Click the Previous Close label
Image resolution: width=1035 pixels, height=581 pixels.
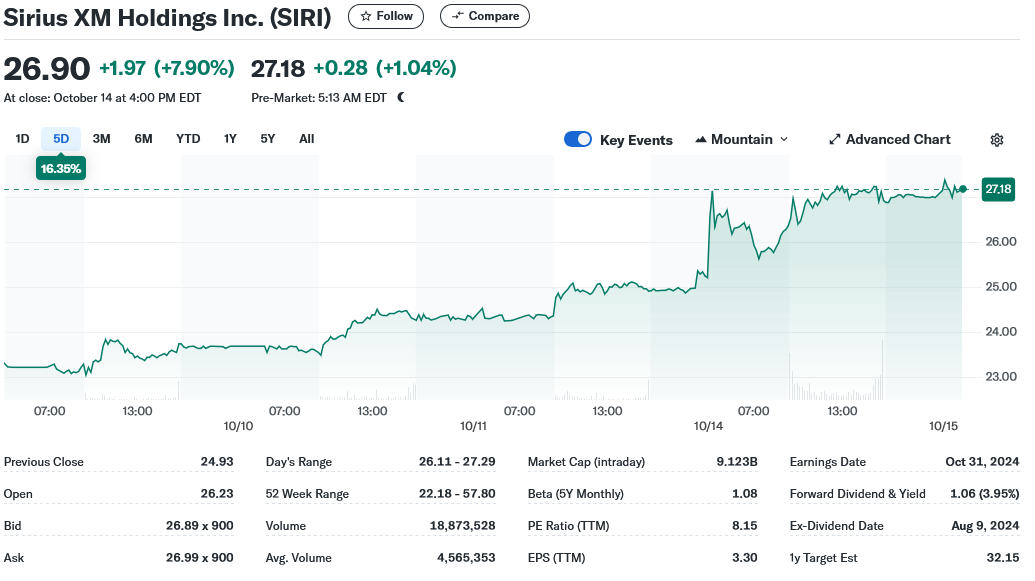[44, 462]
